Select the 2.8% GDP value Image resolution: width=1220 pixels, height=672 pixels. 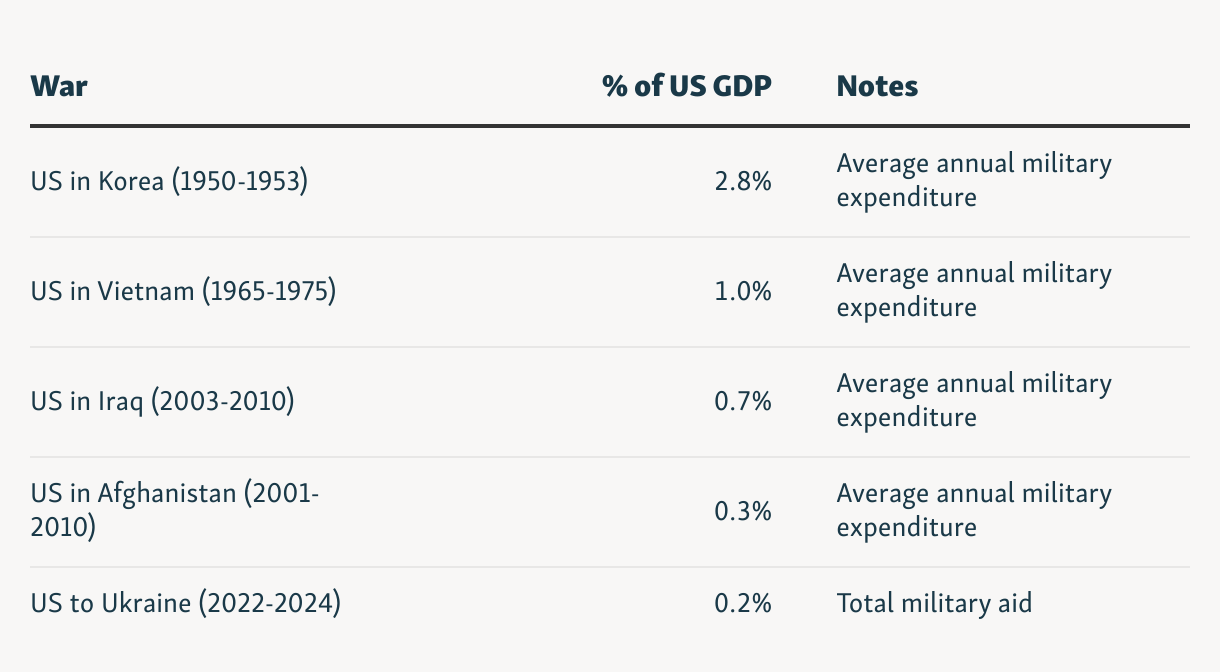(742, 182)
